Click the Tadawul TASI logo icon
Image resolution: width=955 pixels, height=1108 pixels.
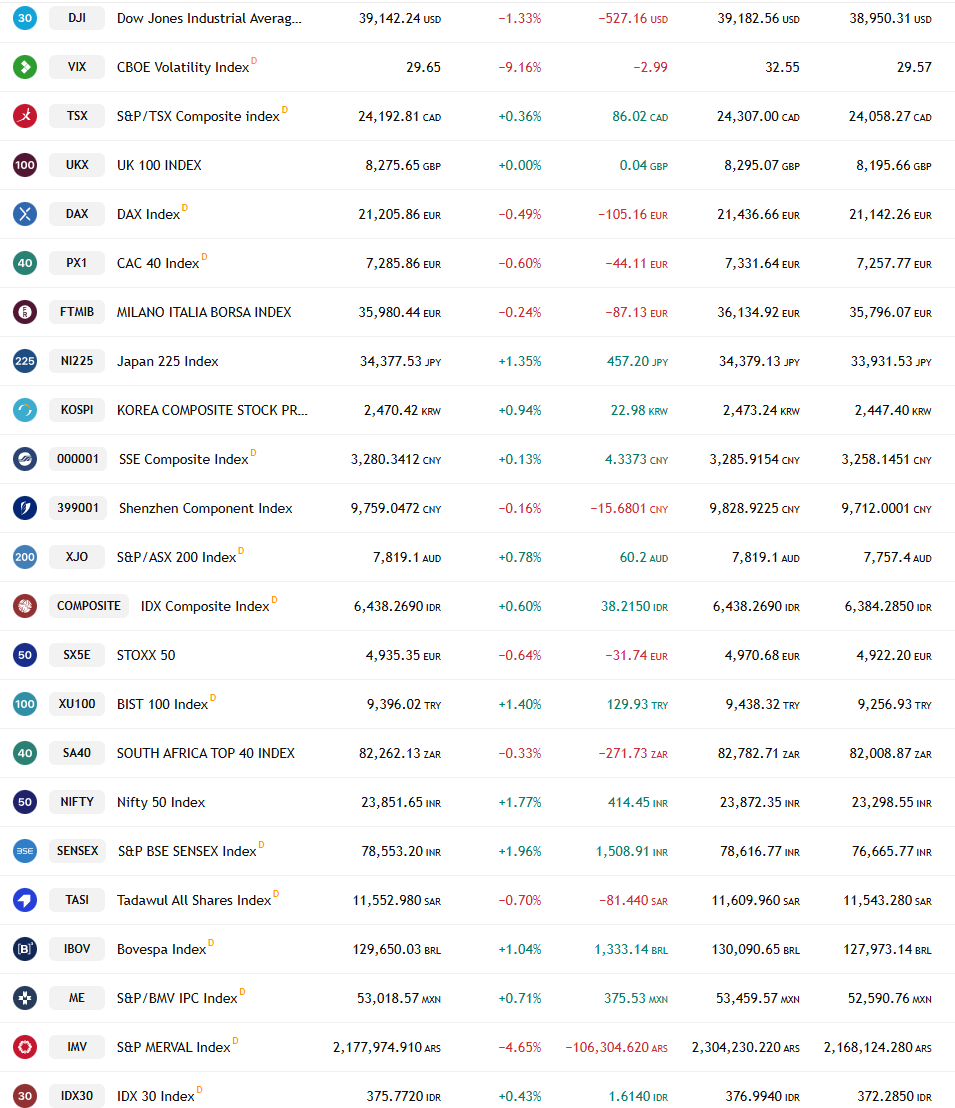(25, 900)
